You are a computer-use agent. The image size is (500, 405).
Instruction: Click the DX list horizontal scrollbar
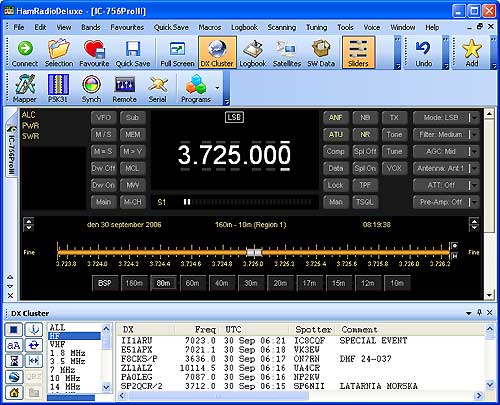coord(218,396)
